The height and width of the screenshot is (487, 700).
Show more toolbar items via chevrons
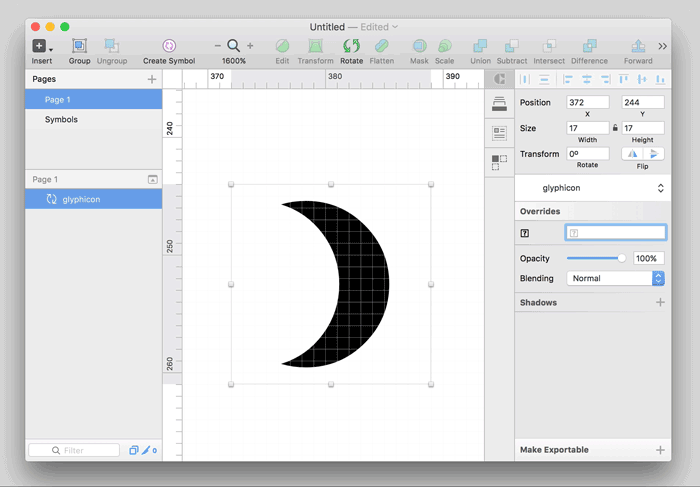662,46
